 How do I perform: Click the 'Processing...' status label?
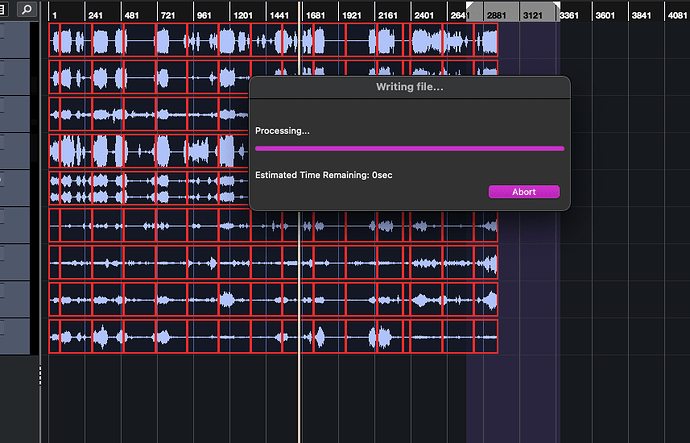tap(283, 131)
